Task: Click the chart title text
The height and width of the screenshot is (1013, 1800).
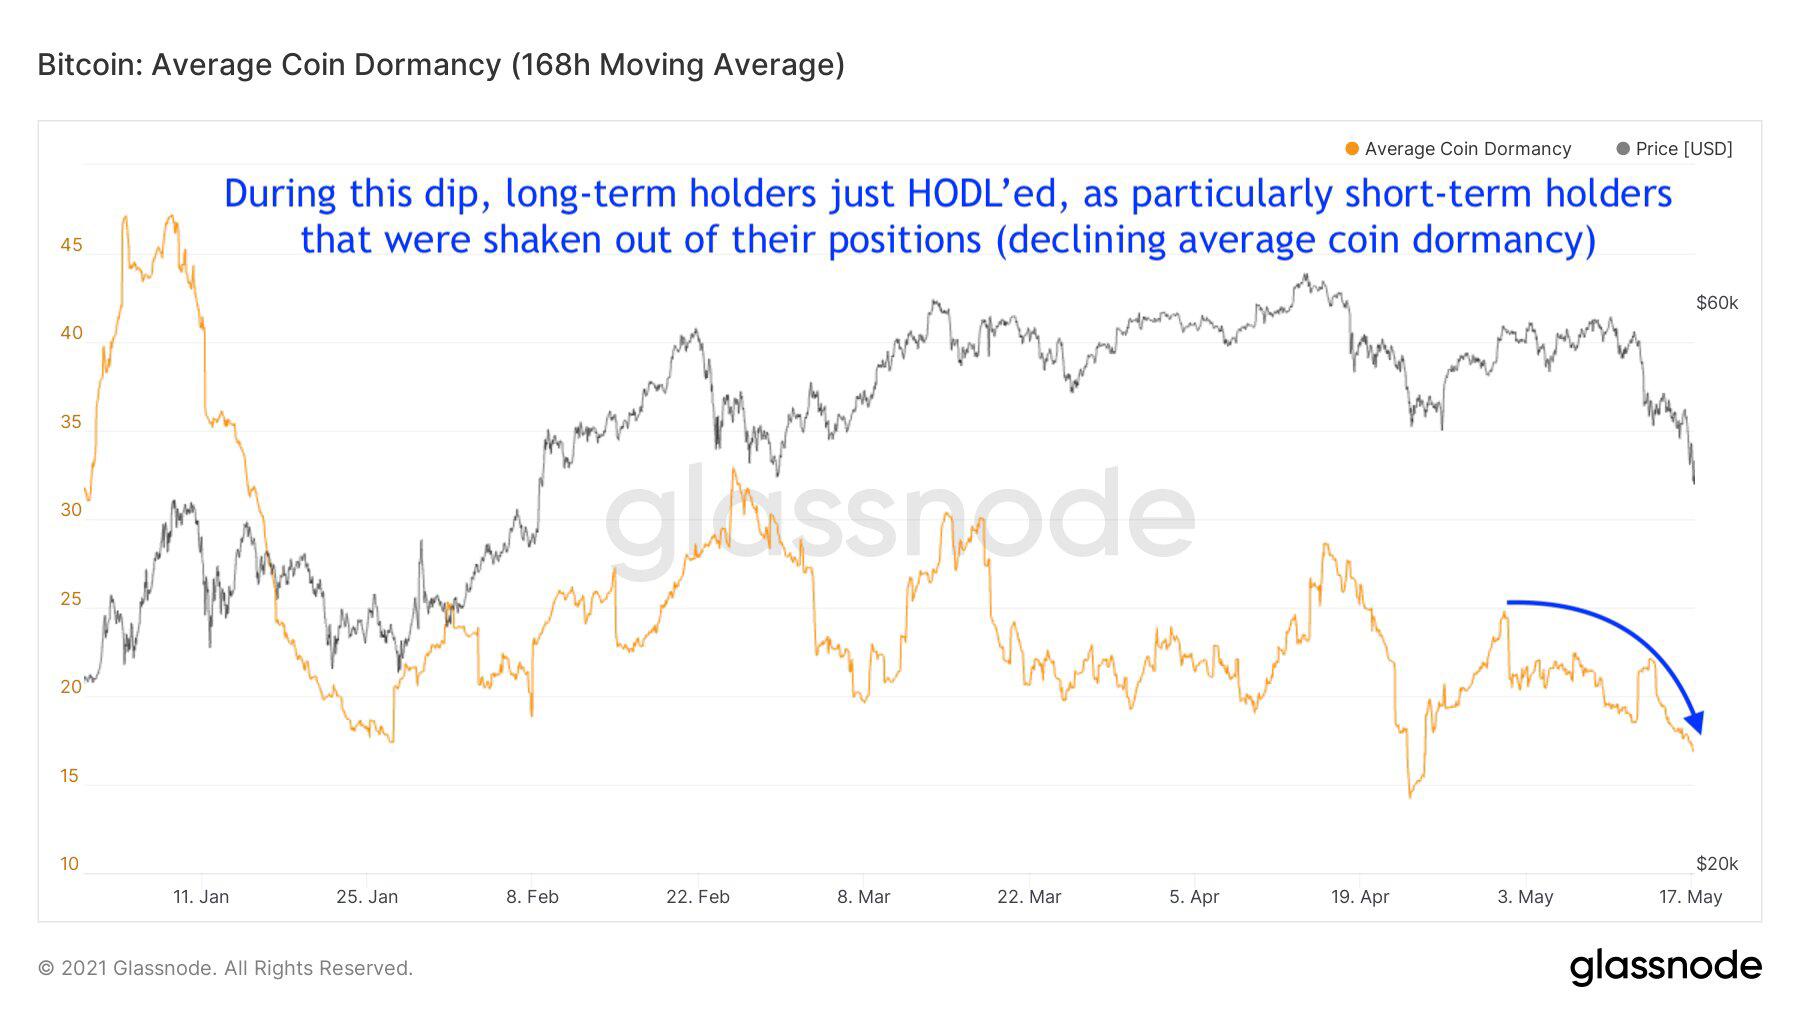Action: [441, 65]
